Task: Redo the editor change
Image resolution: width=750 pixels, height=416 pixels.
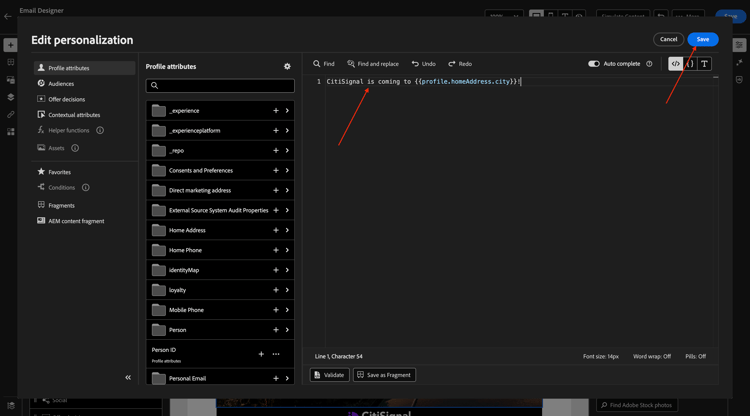Action: 460,64
